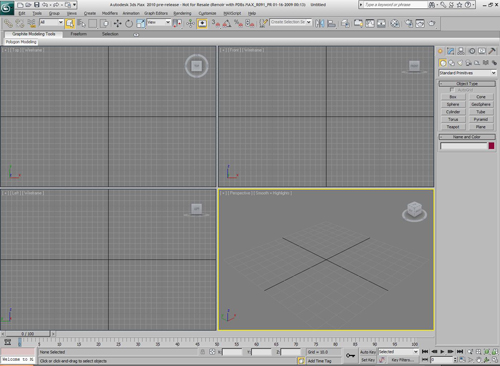
Task: Open the Material Editor icon
Action: coord(395,23)
